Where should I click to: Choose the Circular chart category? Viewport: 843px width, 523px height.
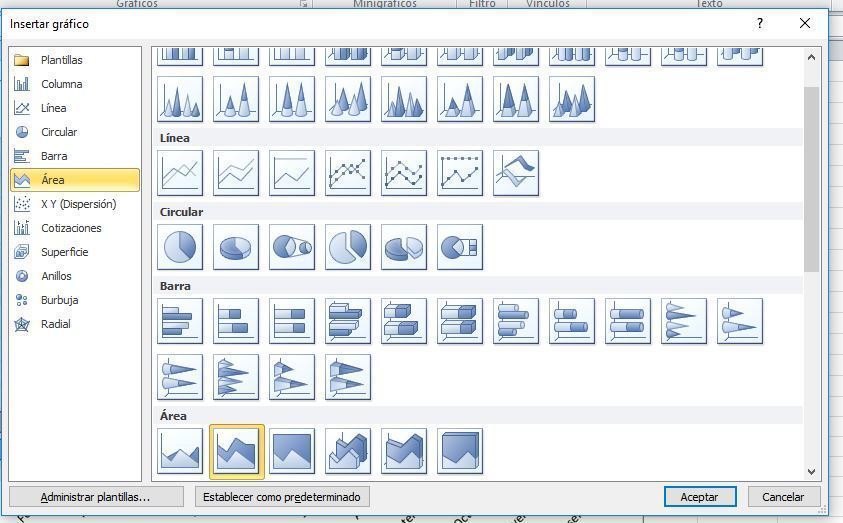click(x=74, y=132)
